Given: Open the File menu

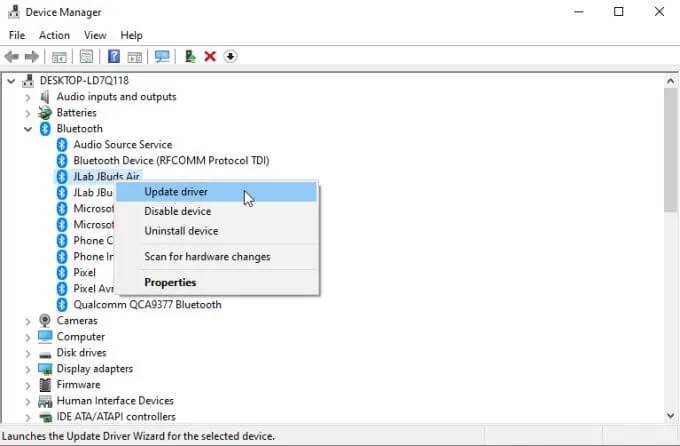Looking at the screenshot, I should coord(17,35).
